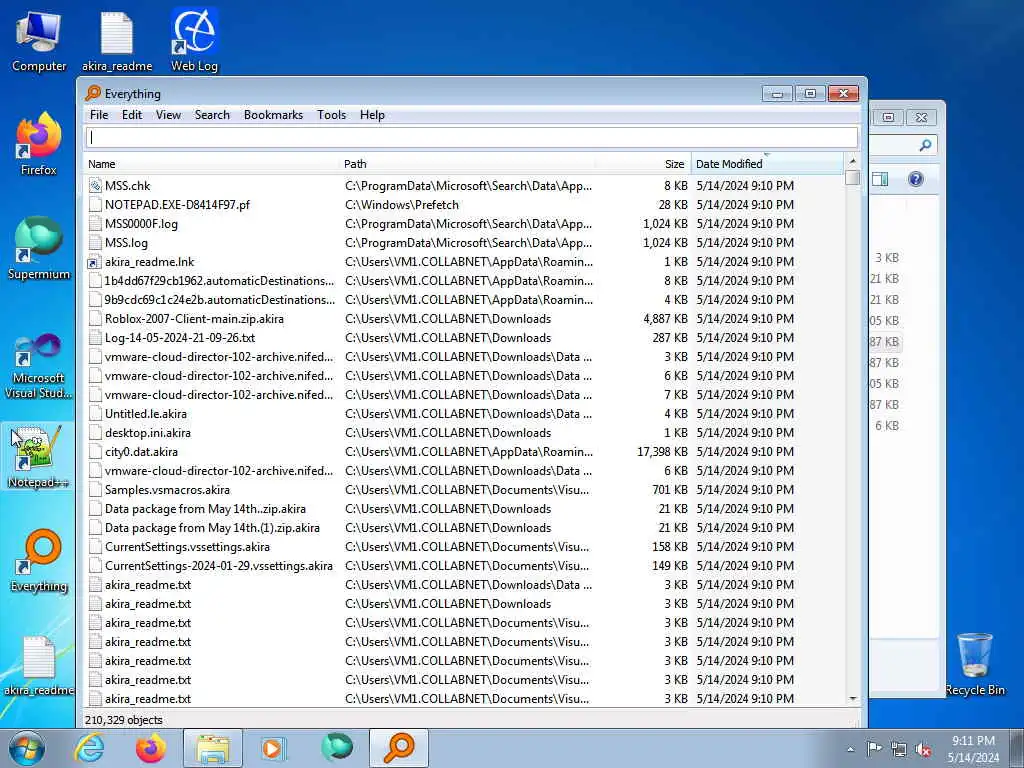Select the Everything desktop shortcut
The height and width of the screenshot is (768, 1024).
[x=39, y=561]
